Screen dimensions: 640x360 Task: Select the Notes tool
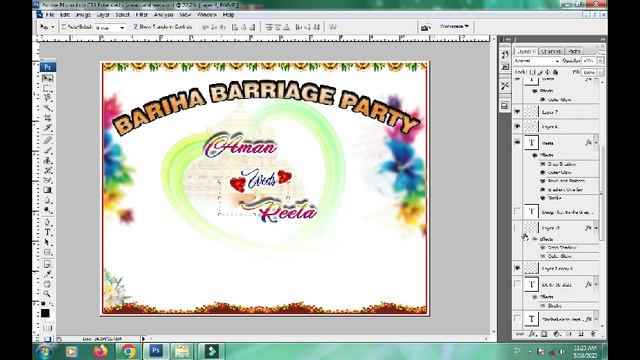(48, 264)
